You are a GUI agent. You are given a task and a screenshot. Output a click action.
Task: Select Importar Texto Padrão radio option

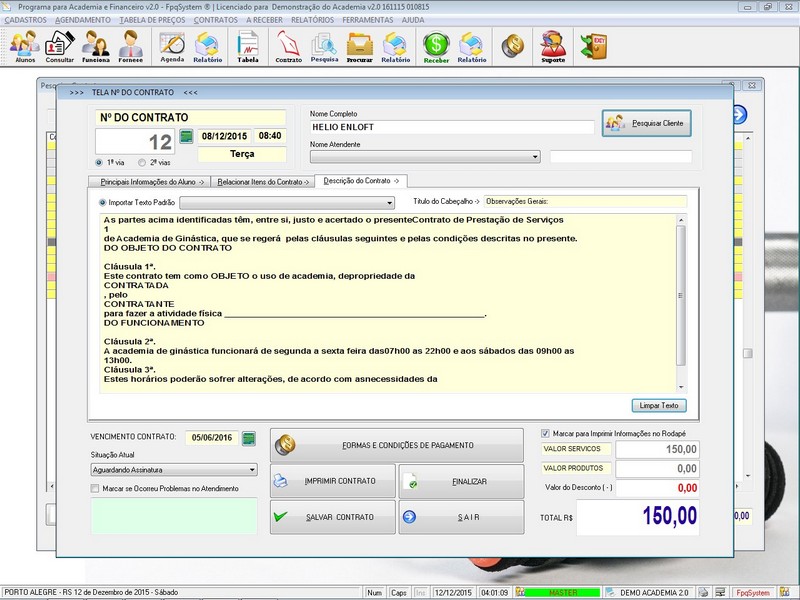click(103, 203)
